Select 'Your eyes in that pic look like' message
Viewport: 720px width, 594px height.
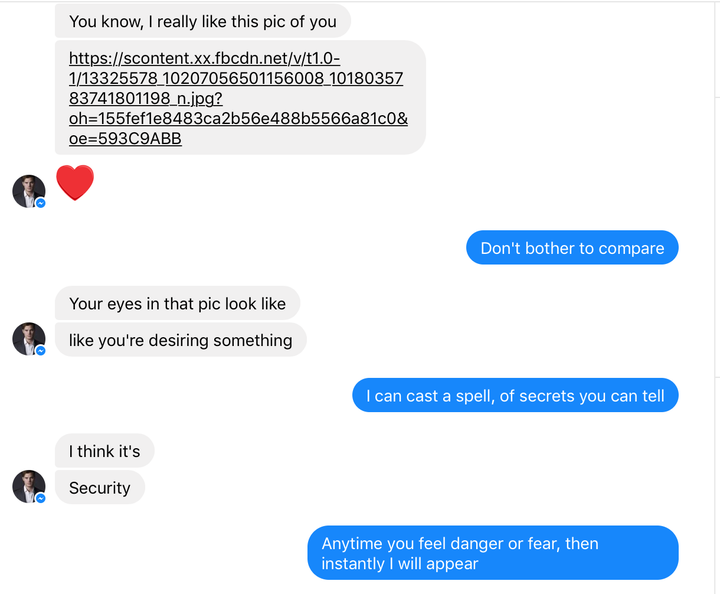(x=177, y=303)
